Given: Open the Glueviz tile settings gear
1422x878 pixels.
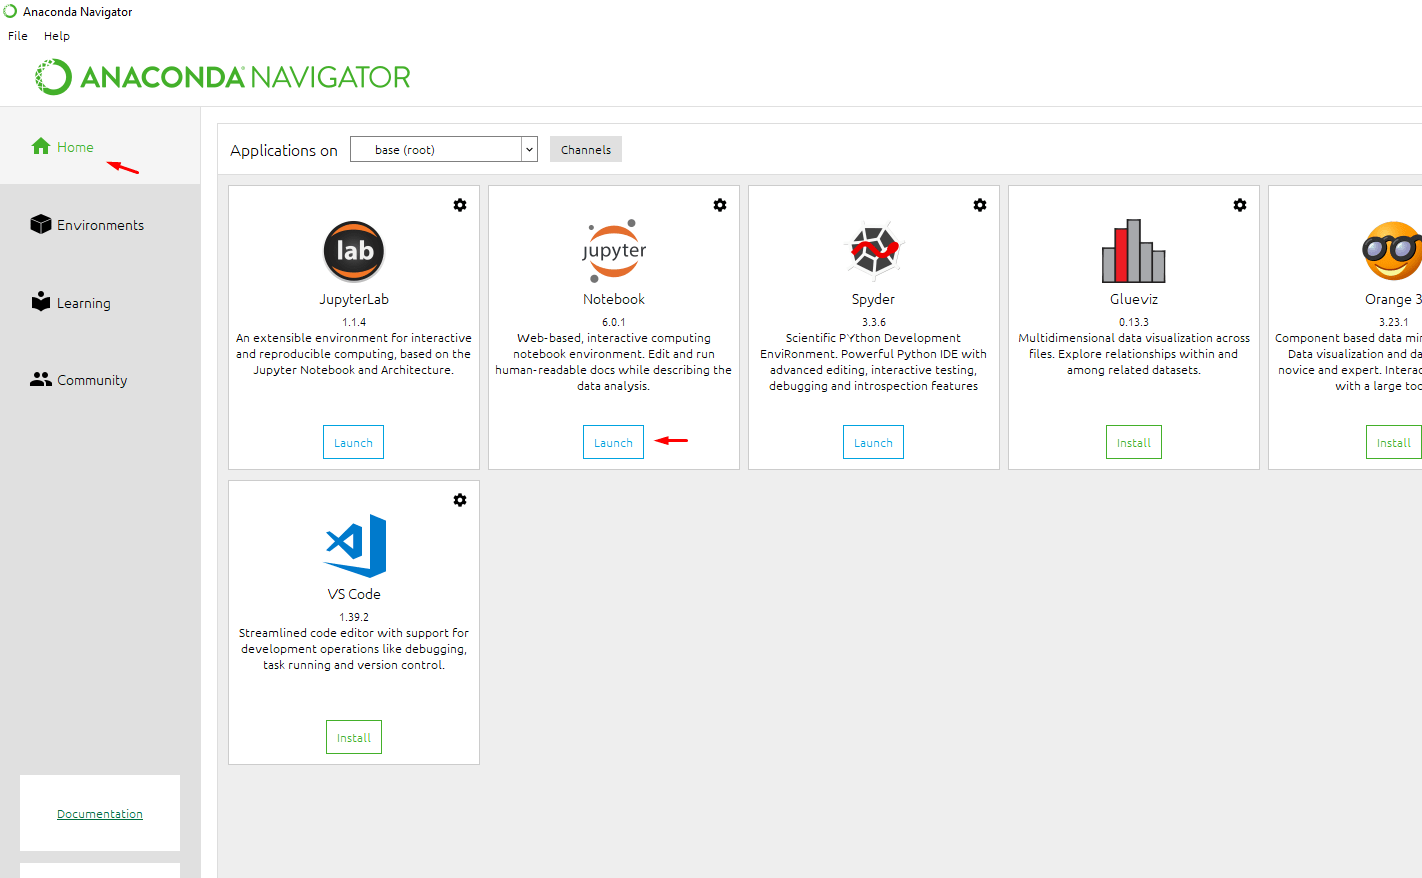Looking at the screenshot, I should tap(1240, 205).
